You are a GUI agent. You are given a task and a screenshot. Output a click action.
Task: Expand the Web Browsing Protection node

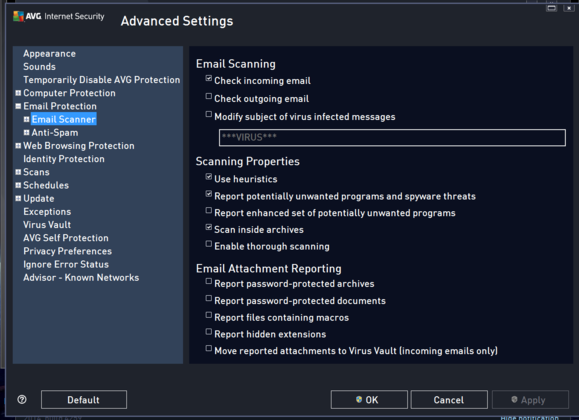[x=18, y=146]
